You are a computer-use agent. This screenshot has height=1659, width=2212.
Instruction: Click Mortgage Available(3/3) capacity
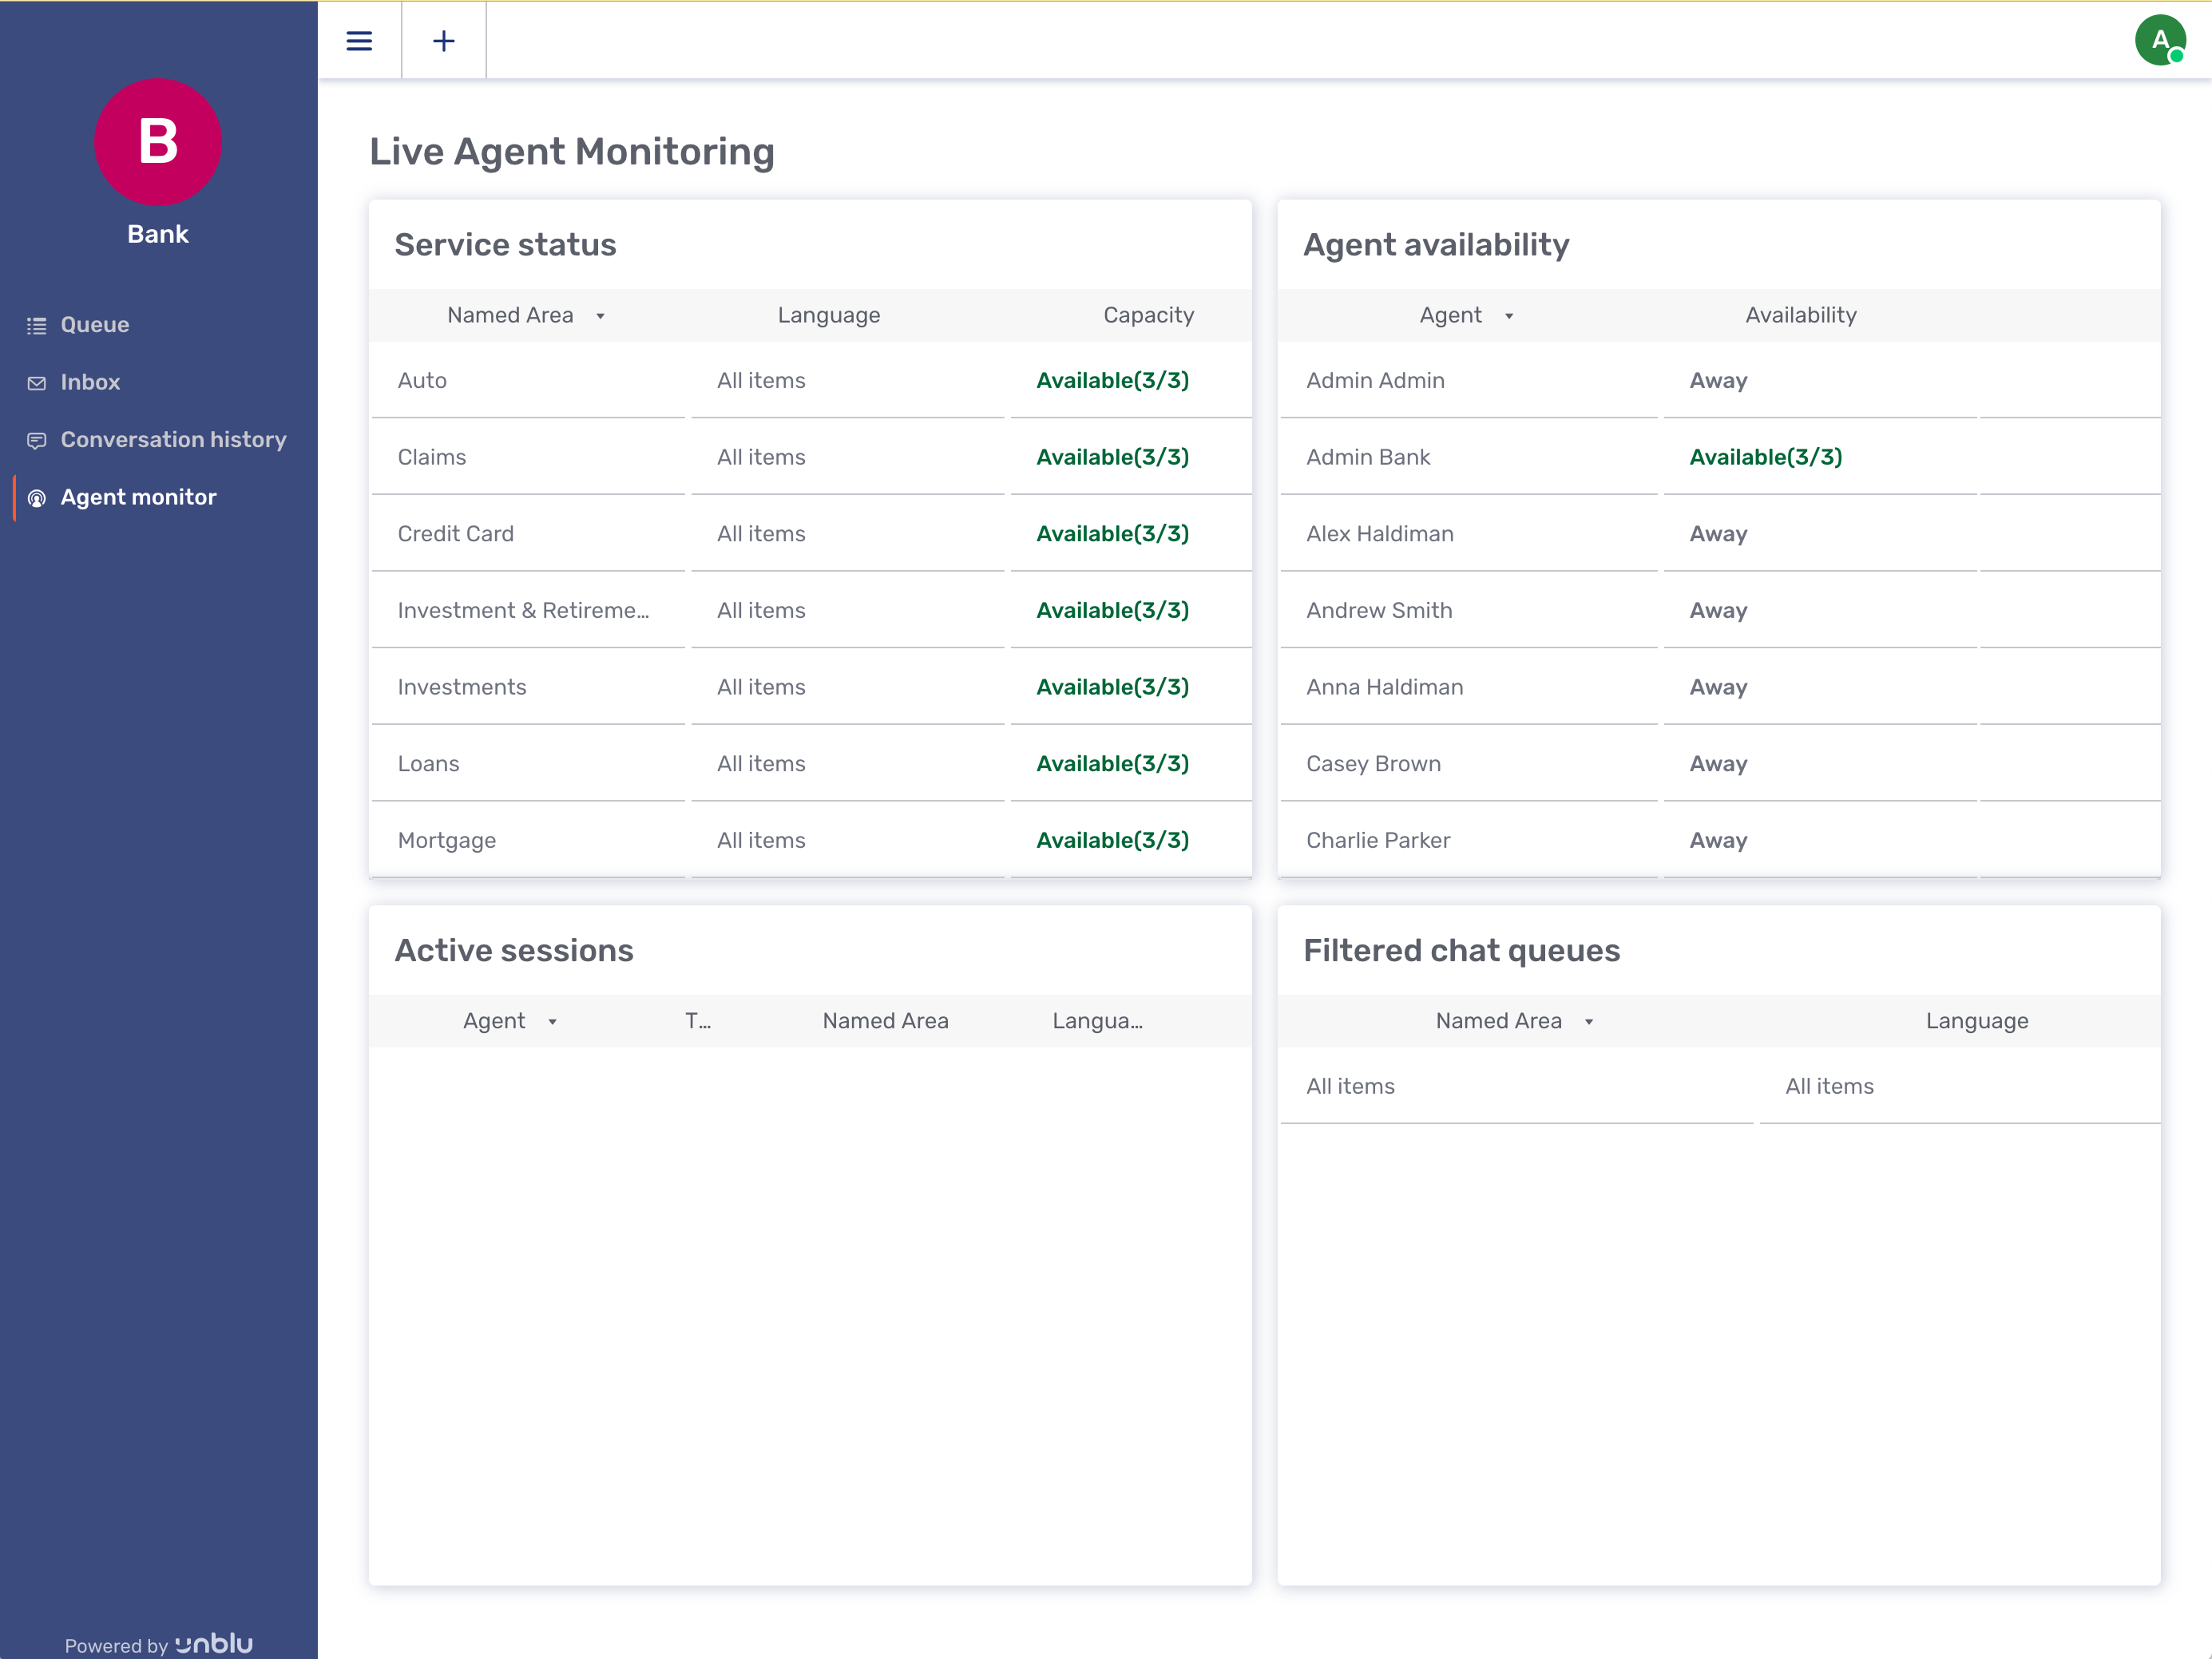click(1112, 840)
